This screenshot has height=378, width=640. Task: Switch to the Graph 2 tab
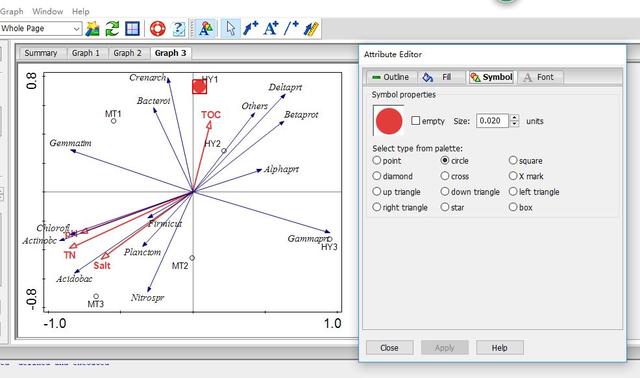coord(127,53)
